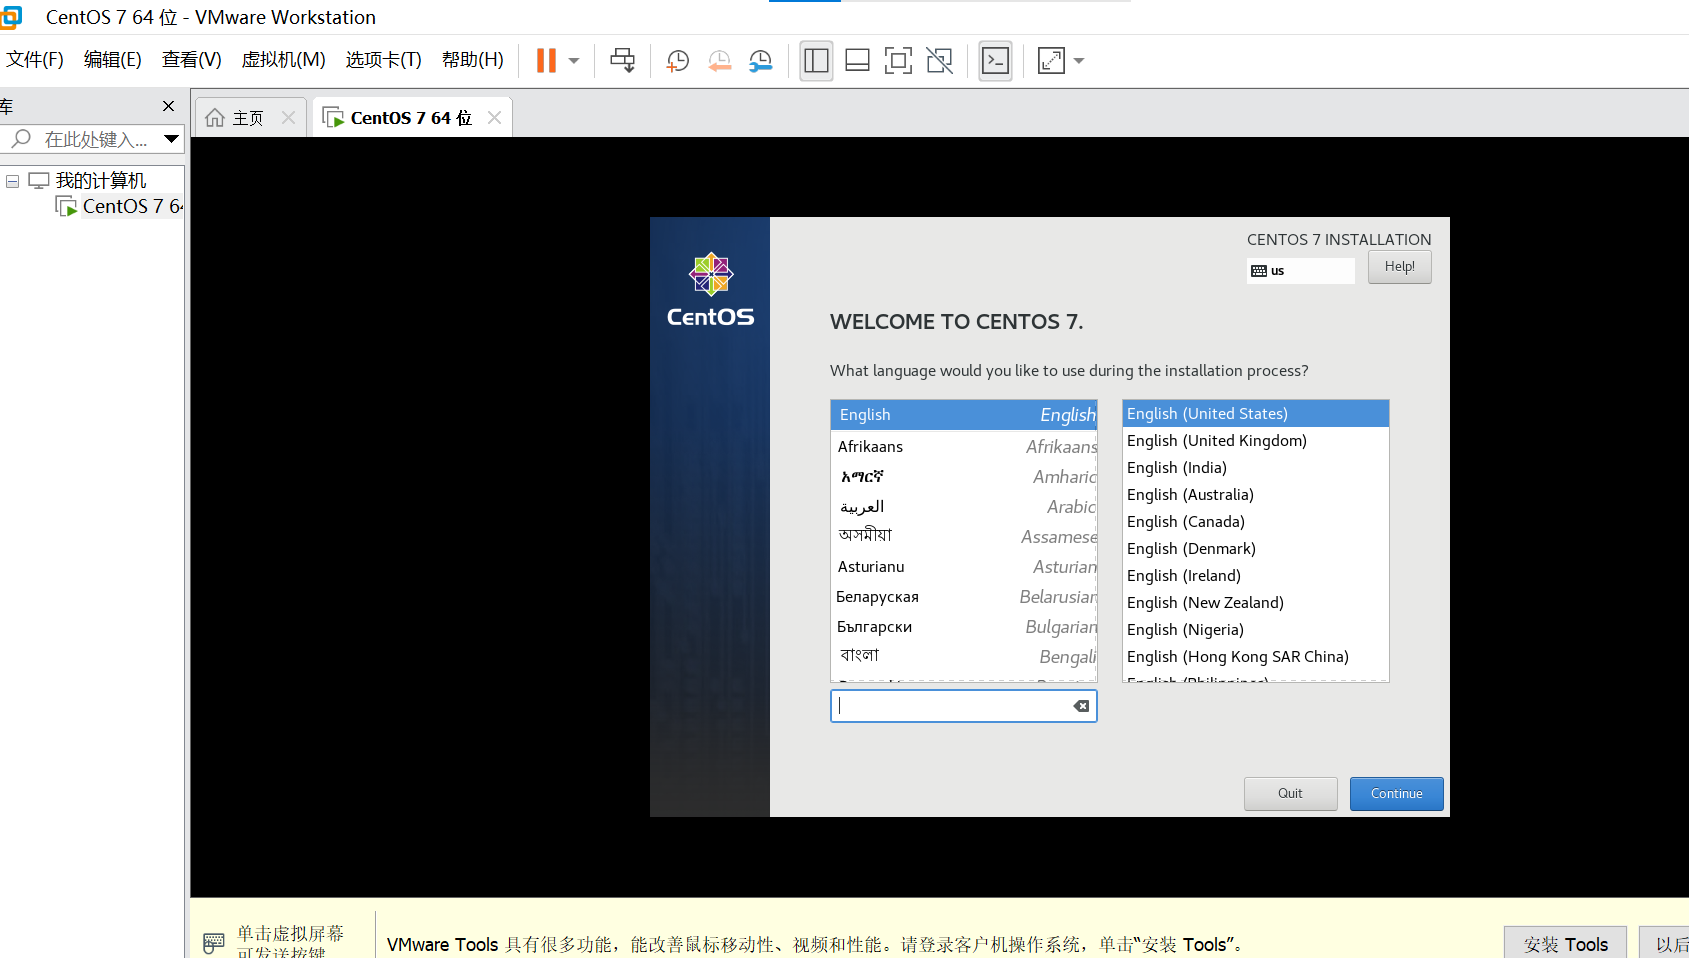Open the library search dropdown arrow
1689x958 pixels.
coord(172,139)
